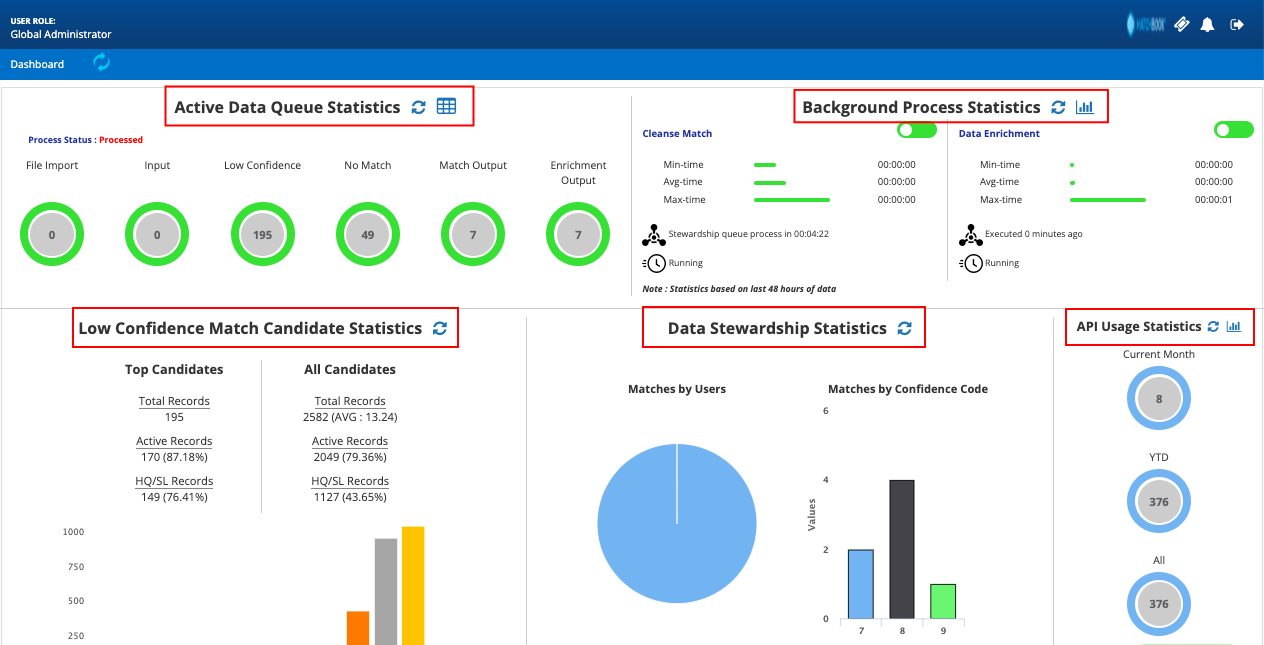Viewport: 1264px width, 645px height.
Task: Open the Enrichment Output queue circle
Action: (x=578, y=235)
